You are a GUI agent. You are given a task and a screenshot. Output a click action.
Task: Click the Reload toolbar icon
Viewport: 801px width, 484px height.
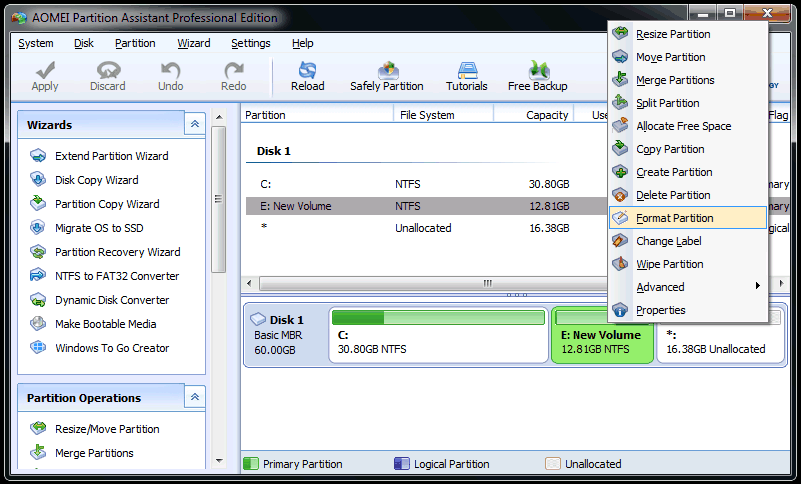[x=308, y=71]
